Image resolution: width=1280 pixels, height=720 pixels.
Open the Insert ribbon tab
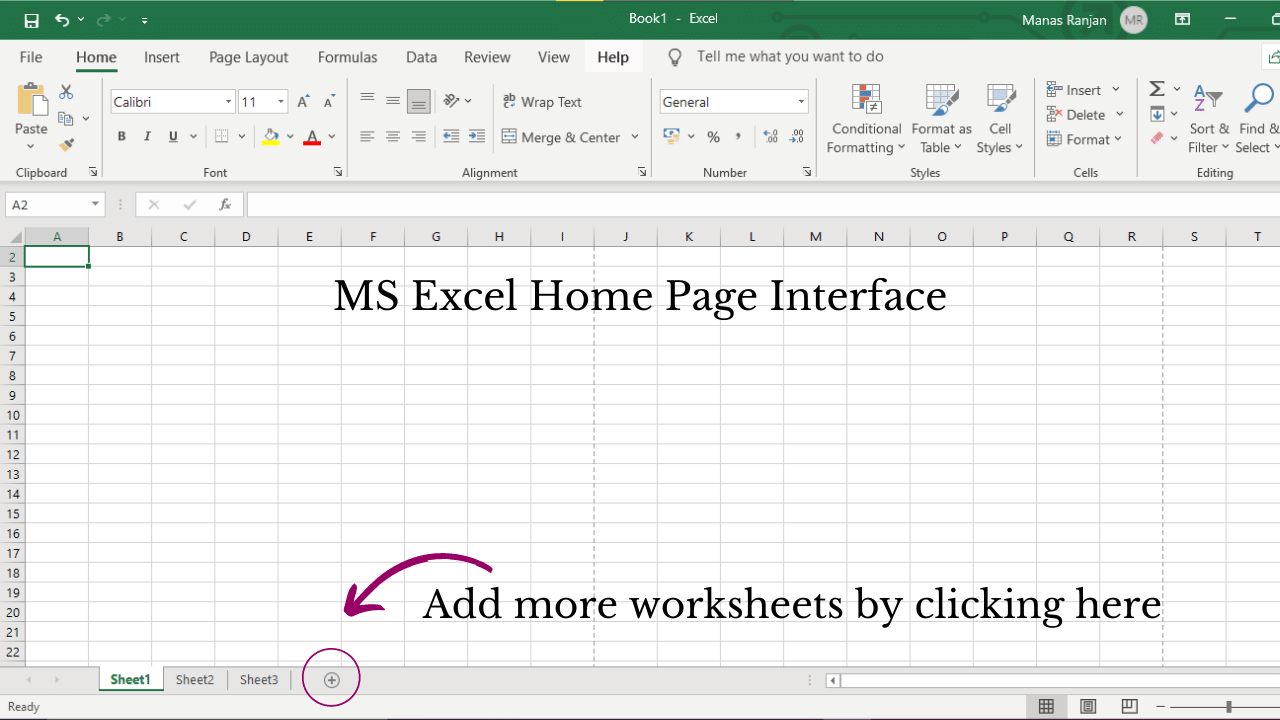[161, 57]
